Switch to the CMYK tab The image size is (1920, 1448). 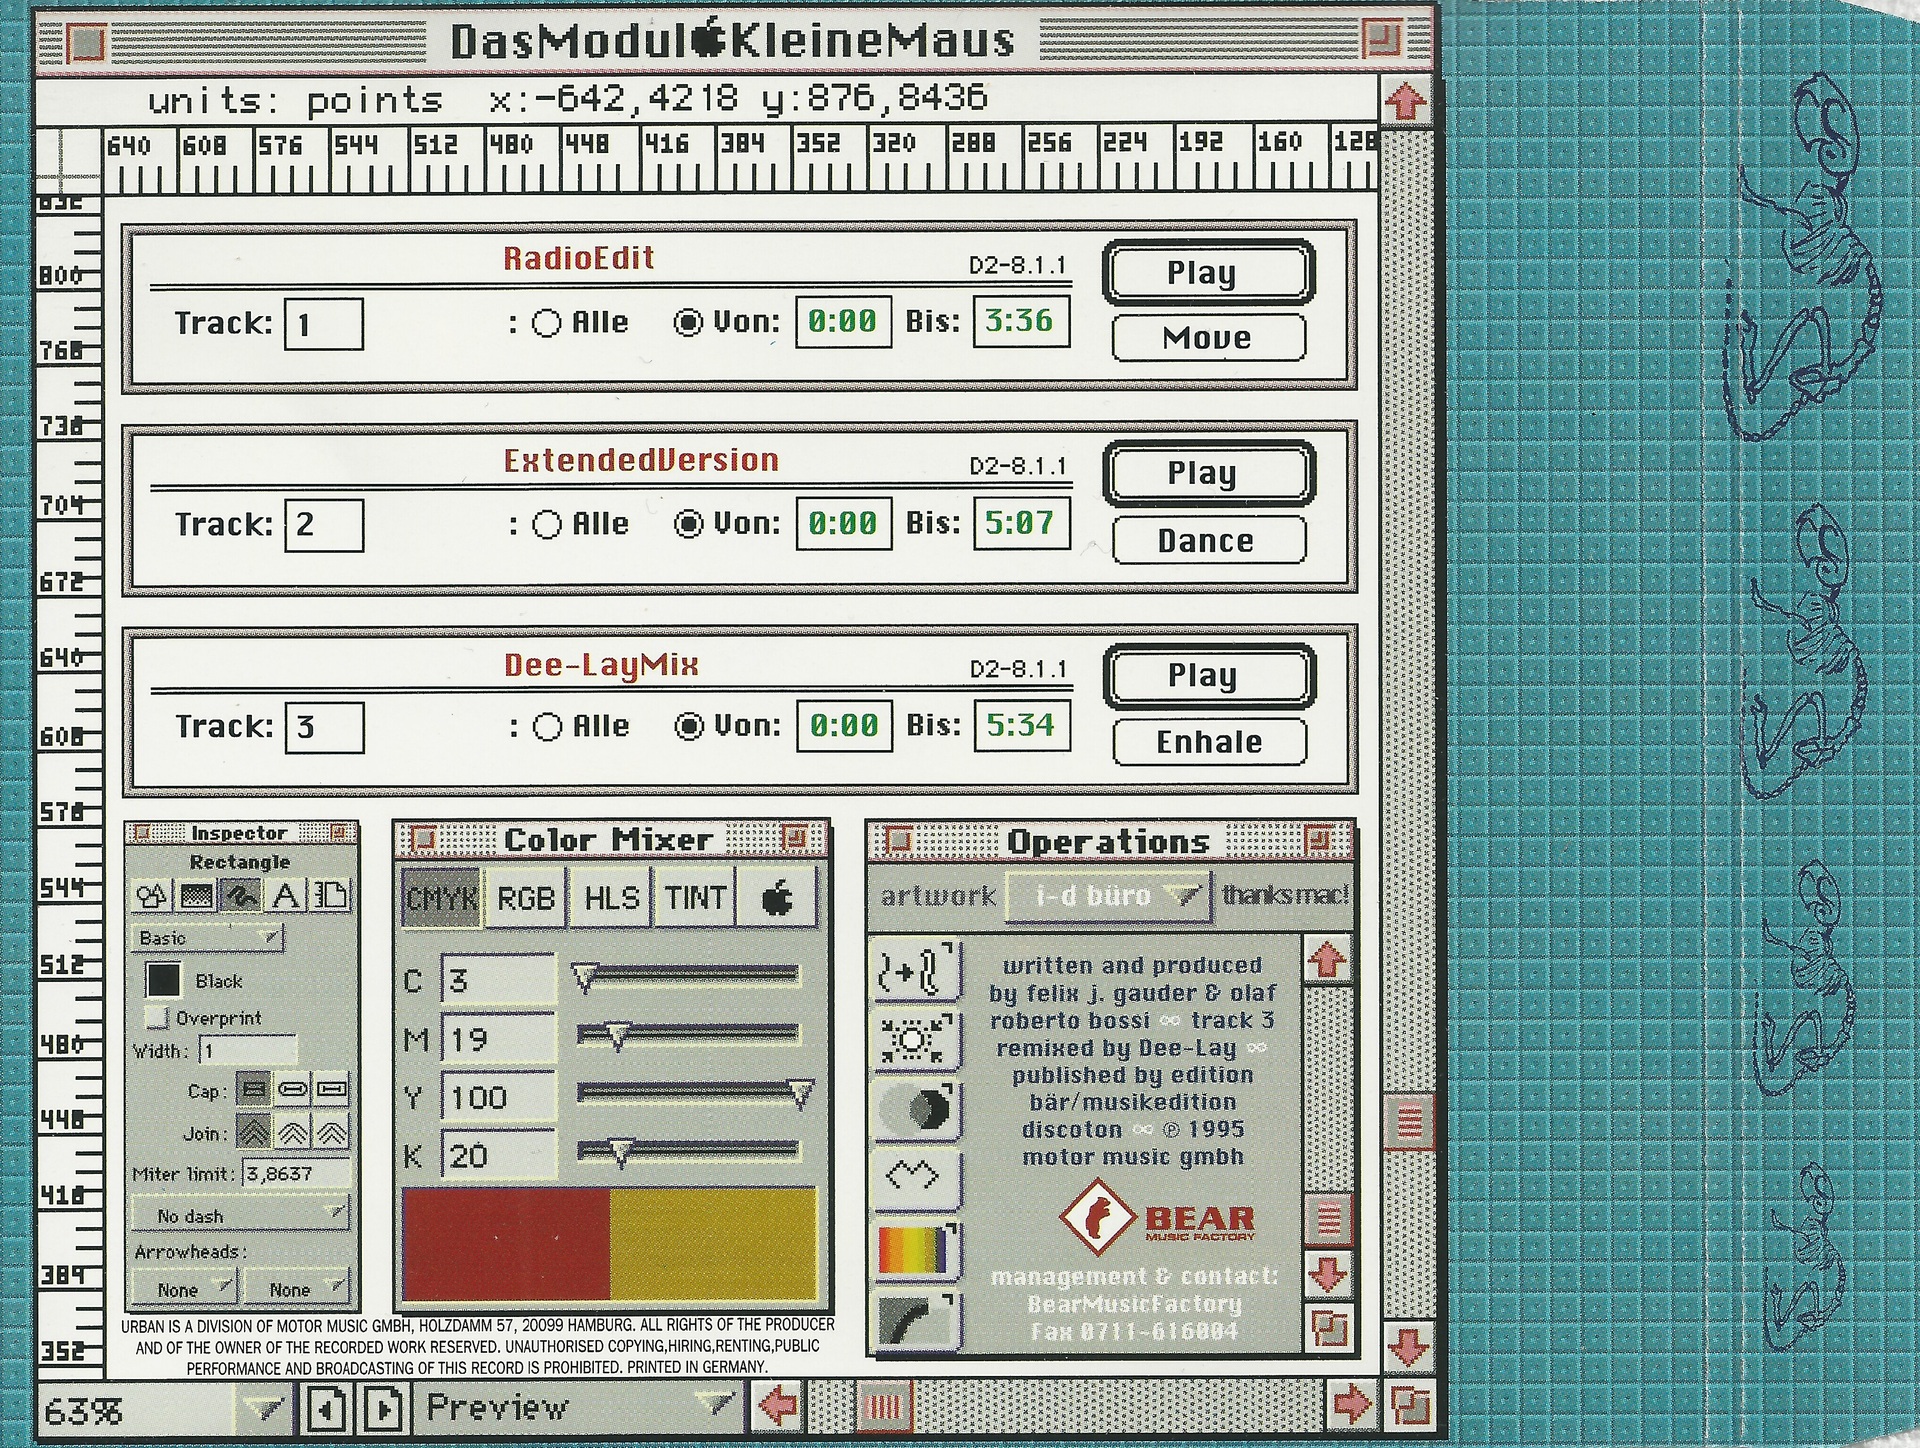pos(441,898)
